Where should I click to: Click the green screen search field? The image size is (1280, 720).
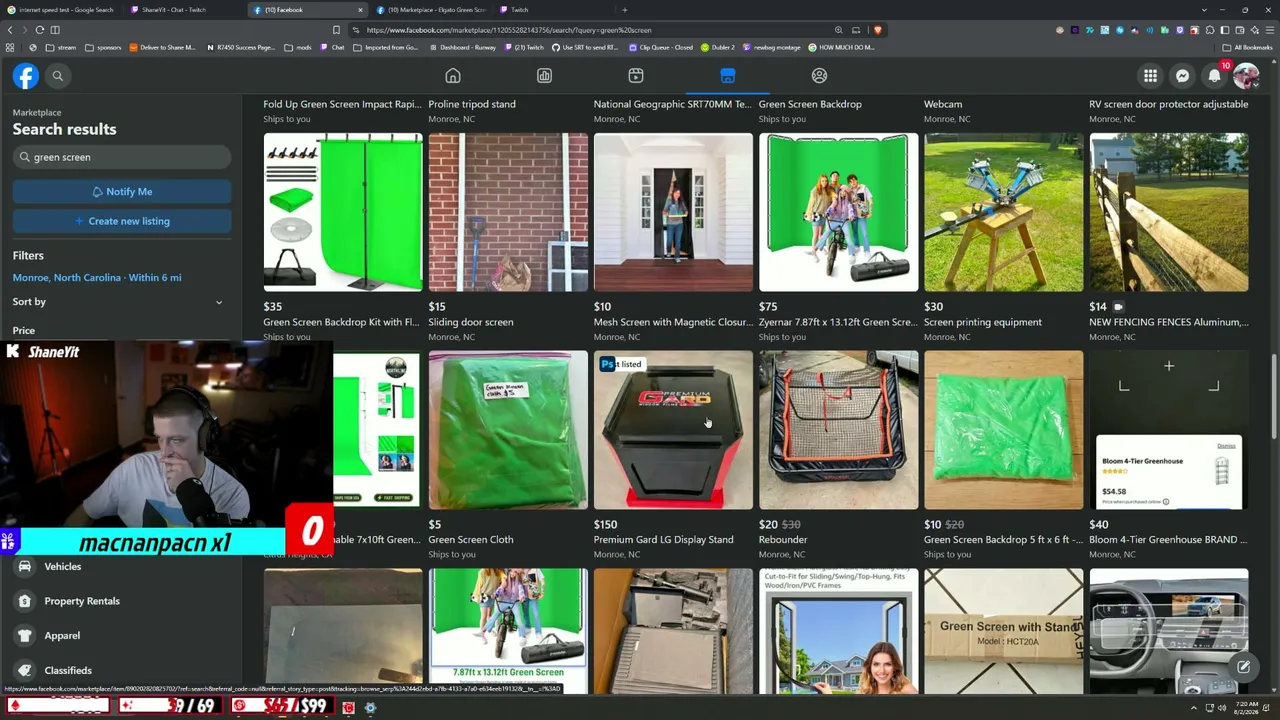(x=122, y=157)
